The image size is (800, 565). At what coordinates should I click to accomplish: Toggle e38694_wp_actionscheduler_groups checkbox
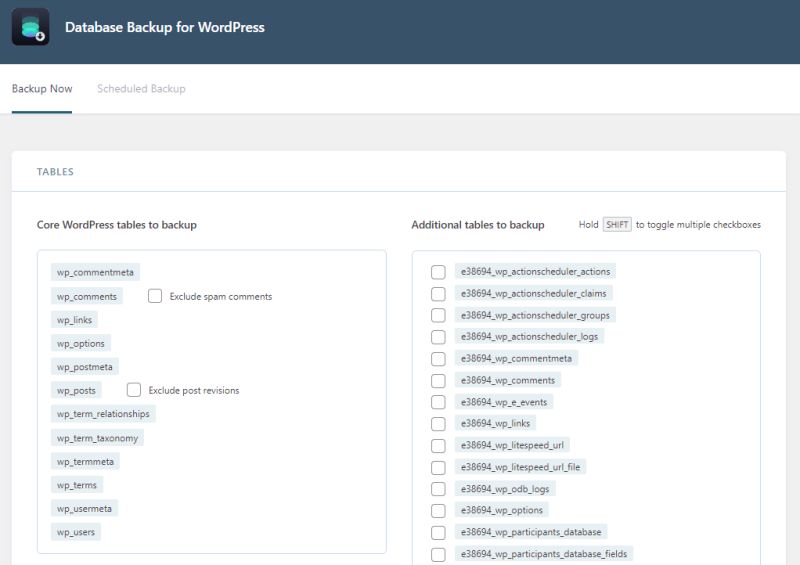438,315
